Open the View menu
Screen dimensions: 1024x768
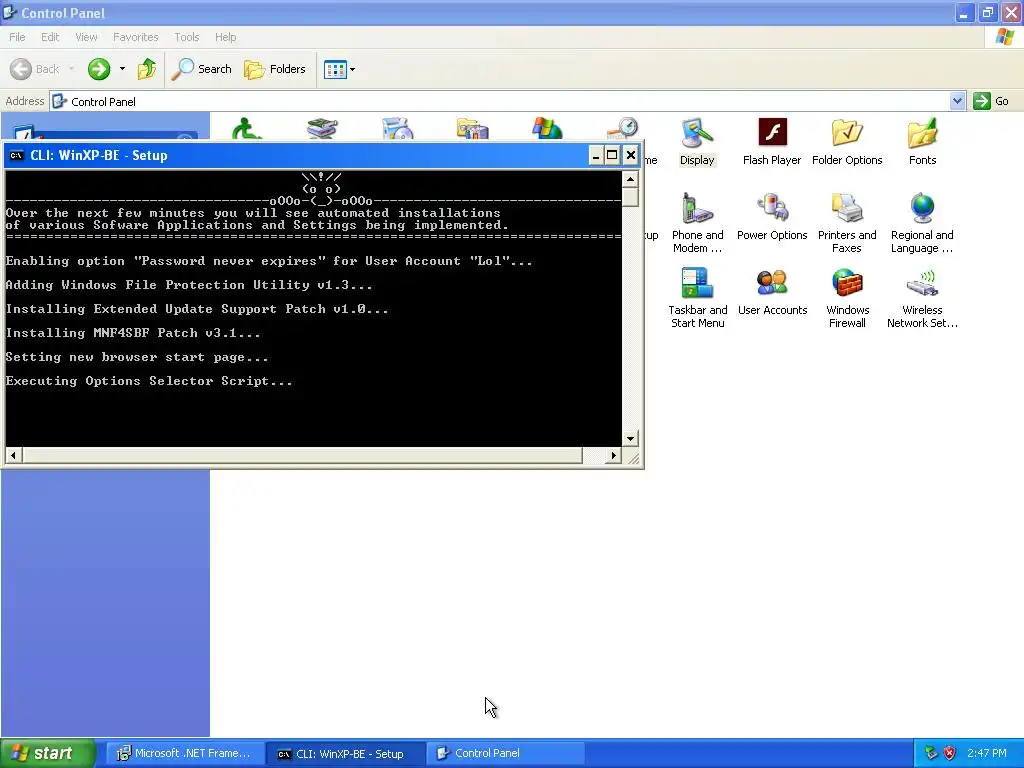[x=86, y=37]
